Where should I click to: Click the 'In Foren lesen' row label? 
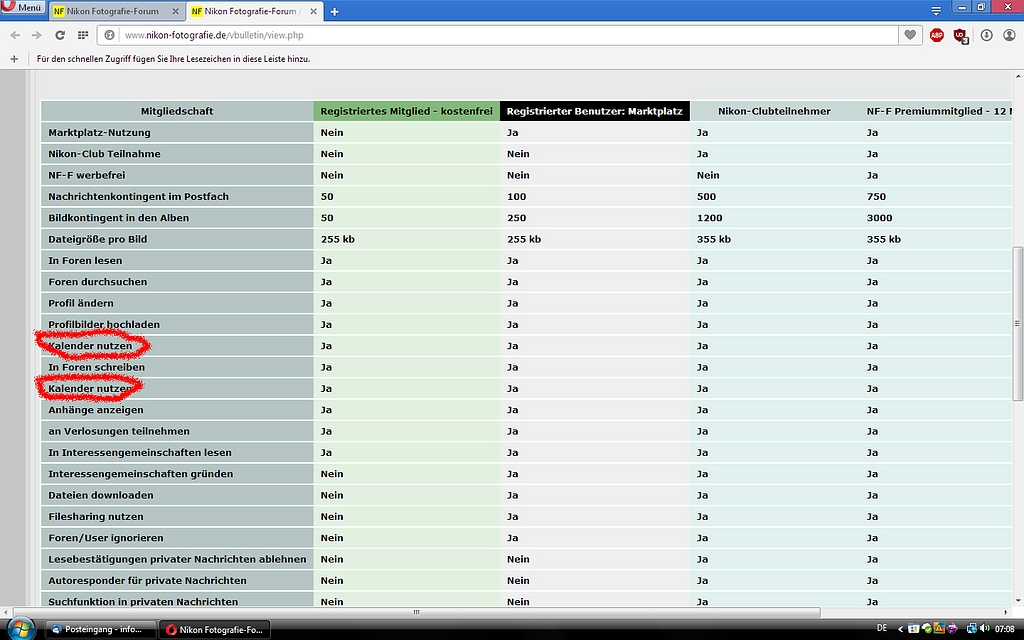[x=85, y=261]
